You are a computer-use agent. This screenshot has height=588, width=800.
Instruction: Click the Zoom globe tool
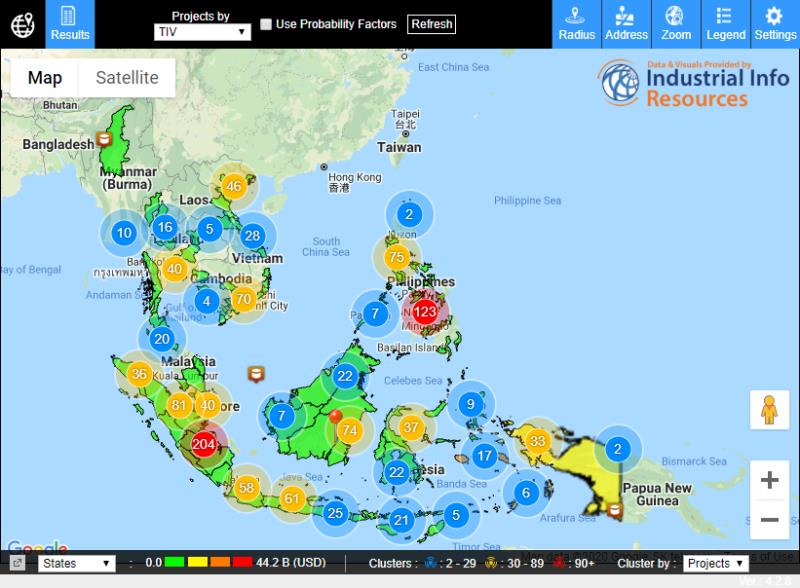[x=676, y=24]
